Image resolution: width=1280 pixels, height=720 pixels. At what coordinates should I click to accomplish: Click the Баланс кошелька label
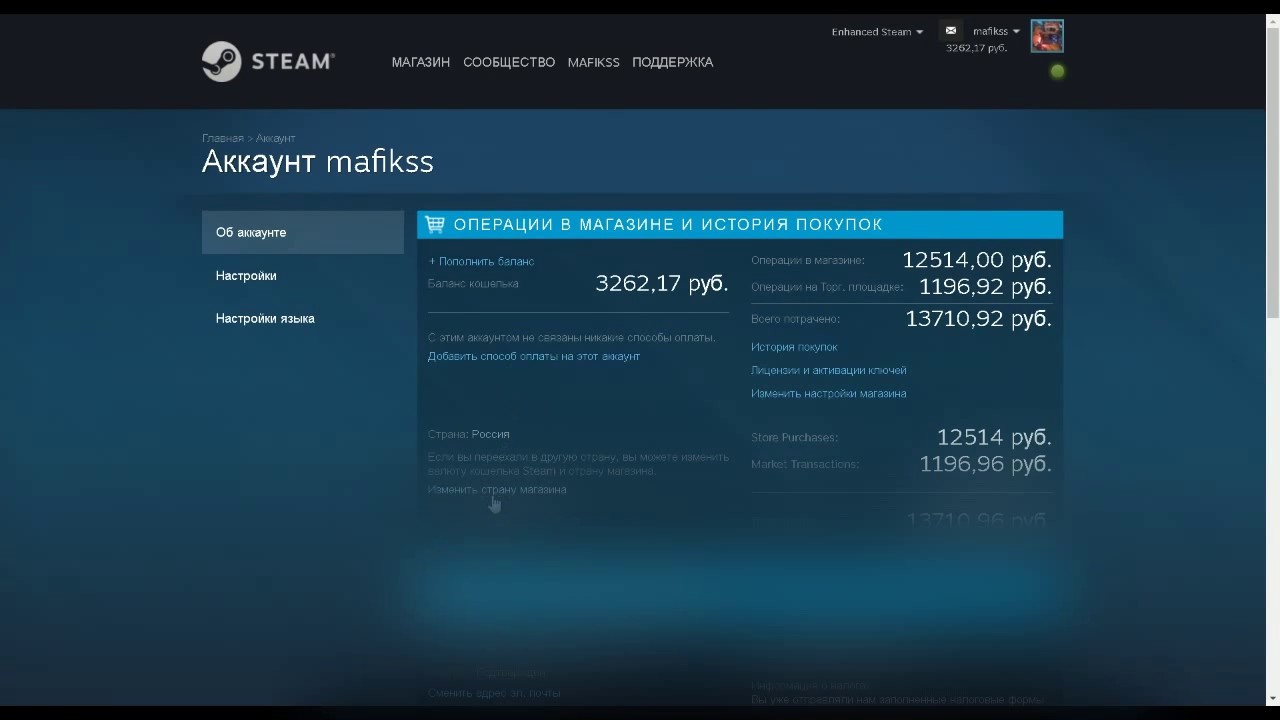tap(473, 284)
